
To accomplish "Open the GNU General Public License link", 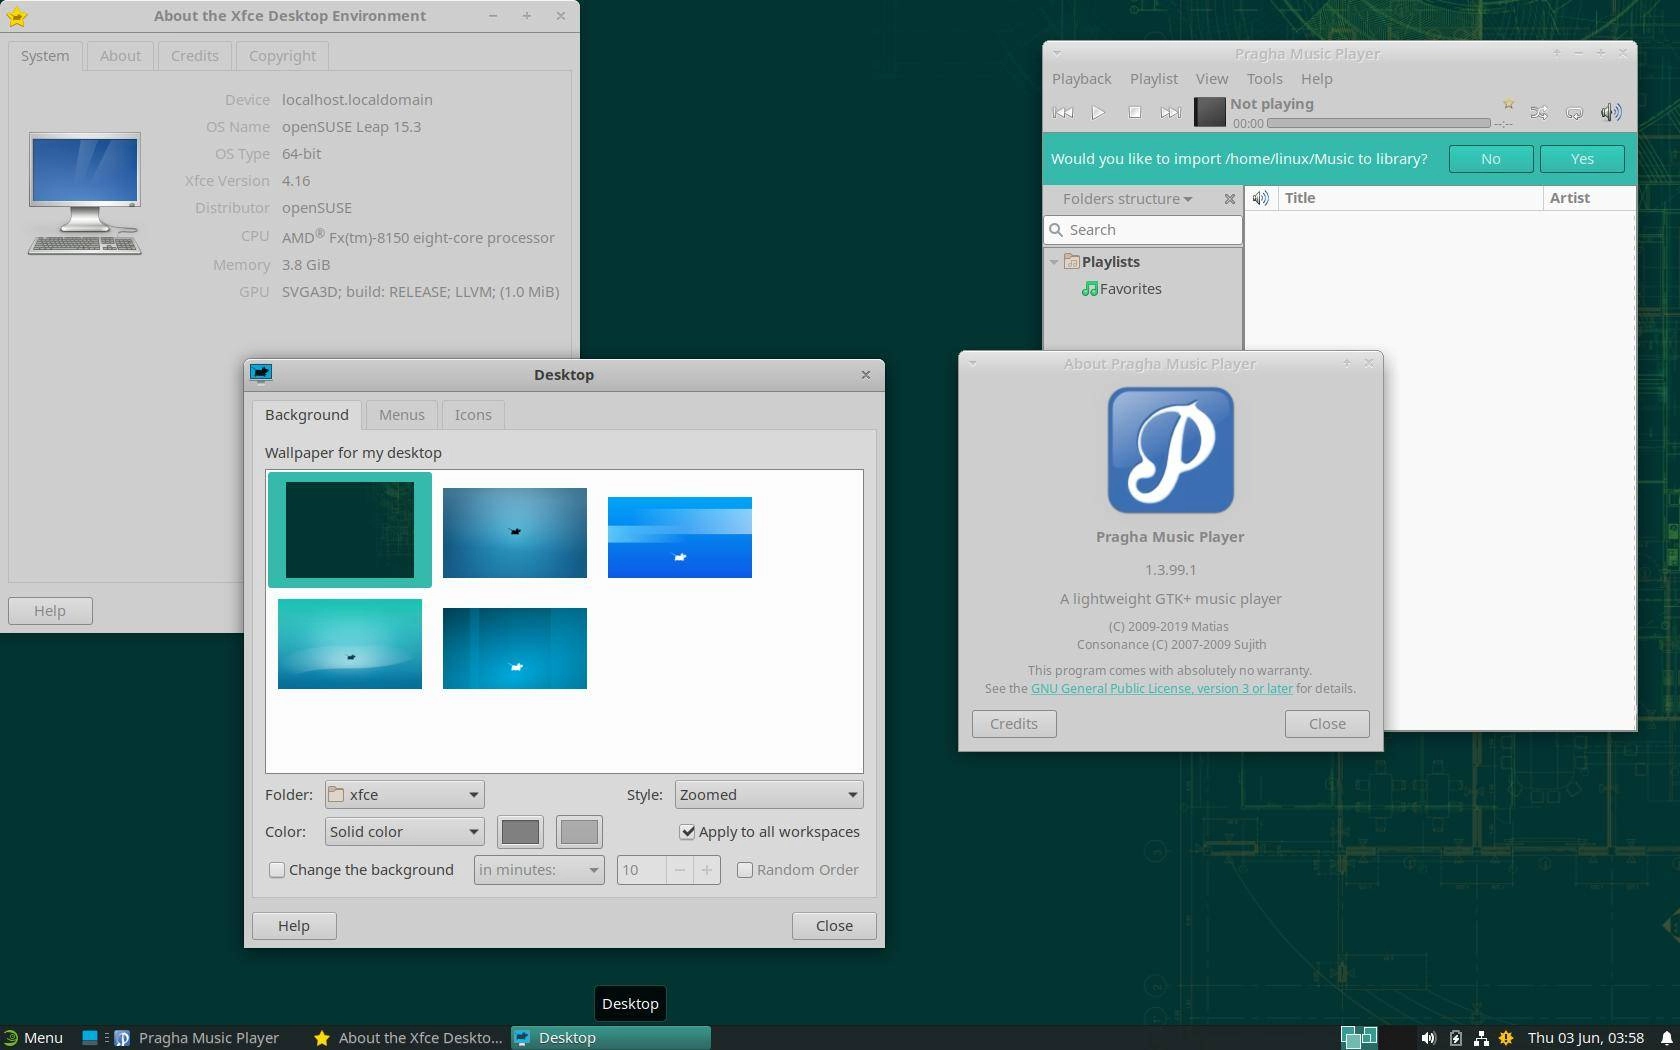I will (1162, 689).
